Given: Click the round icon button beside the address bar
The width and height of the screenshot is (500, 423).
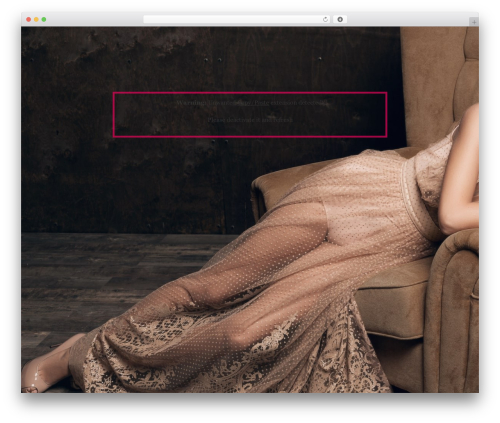Looking at the screenshot, I should click(x=340, y=20).
